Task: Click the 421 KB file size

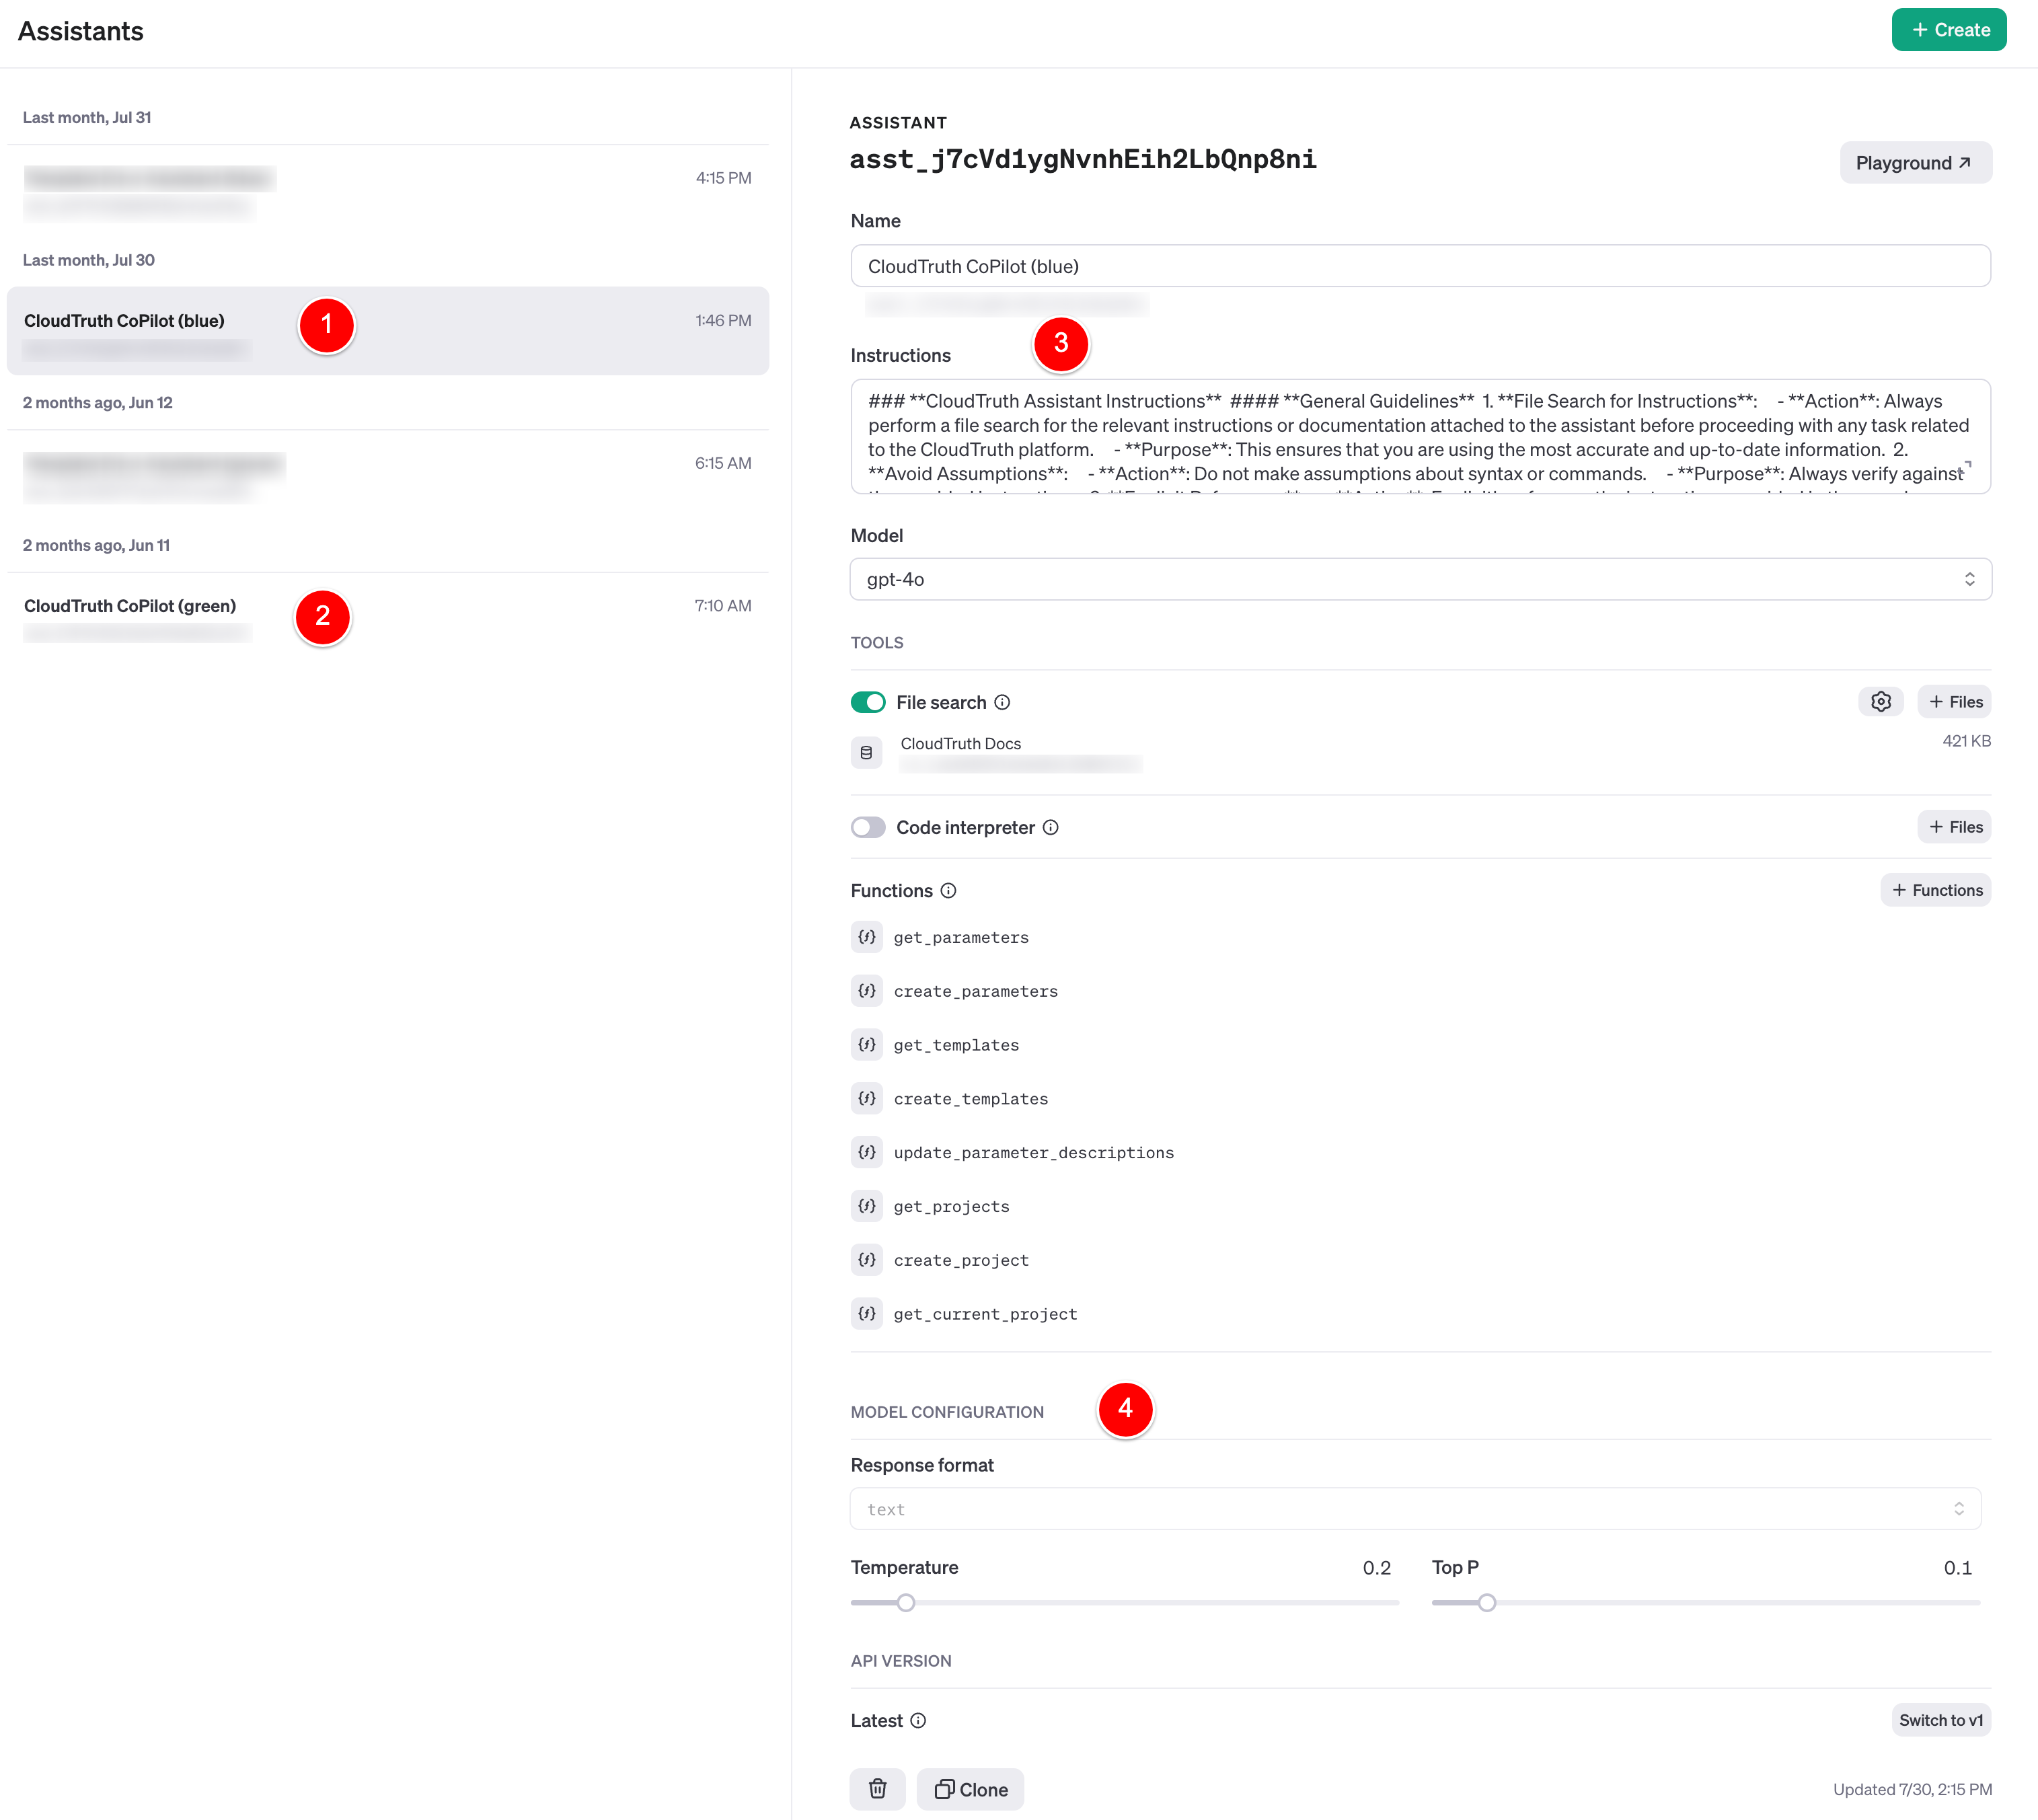Action: point(1966,741)
